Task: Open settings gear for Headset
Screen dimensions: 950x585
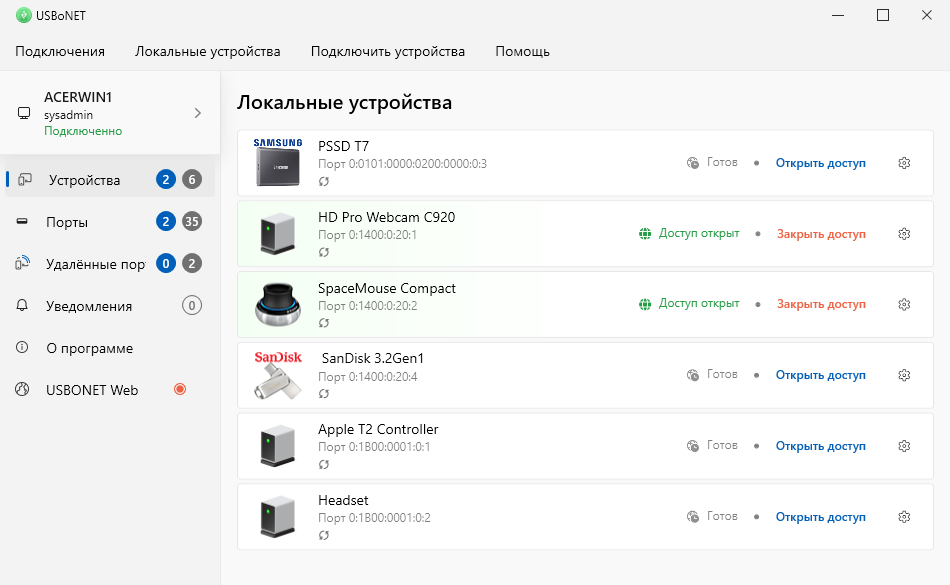Action: click(904, 517)
